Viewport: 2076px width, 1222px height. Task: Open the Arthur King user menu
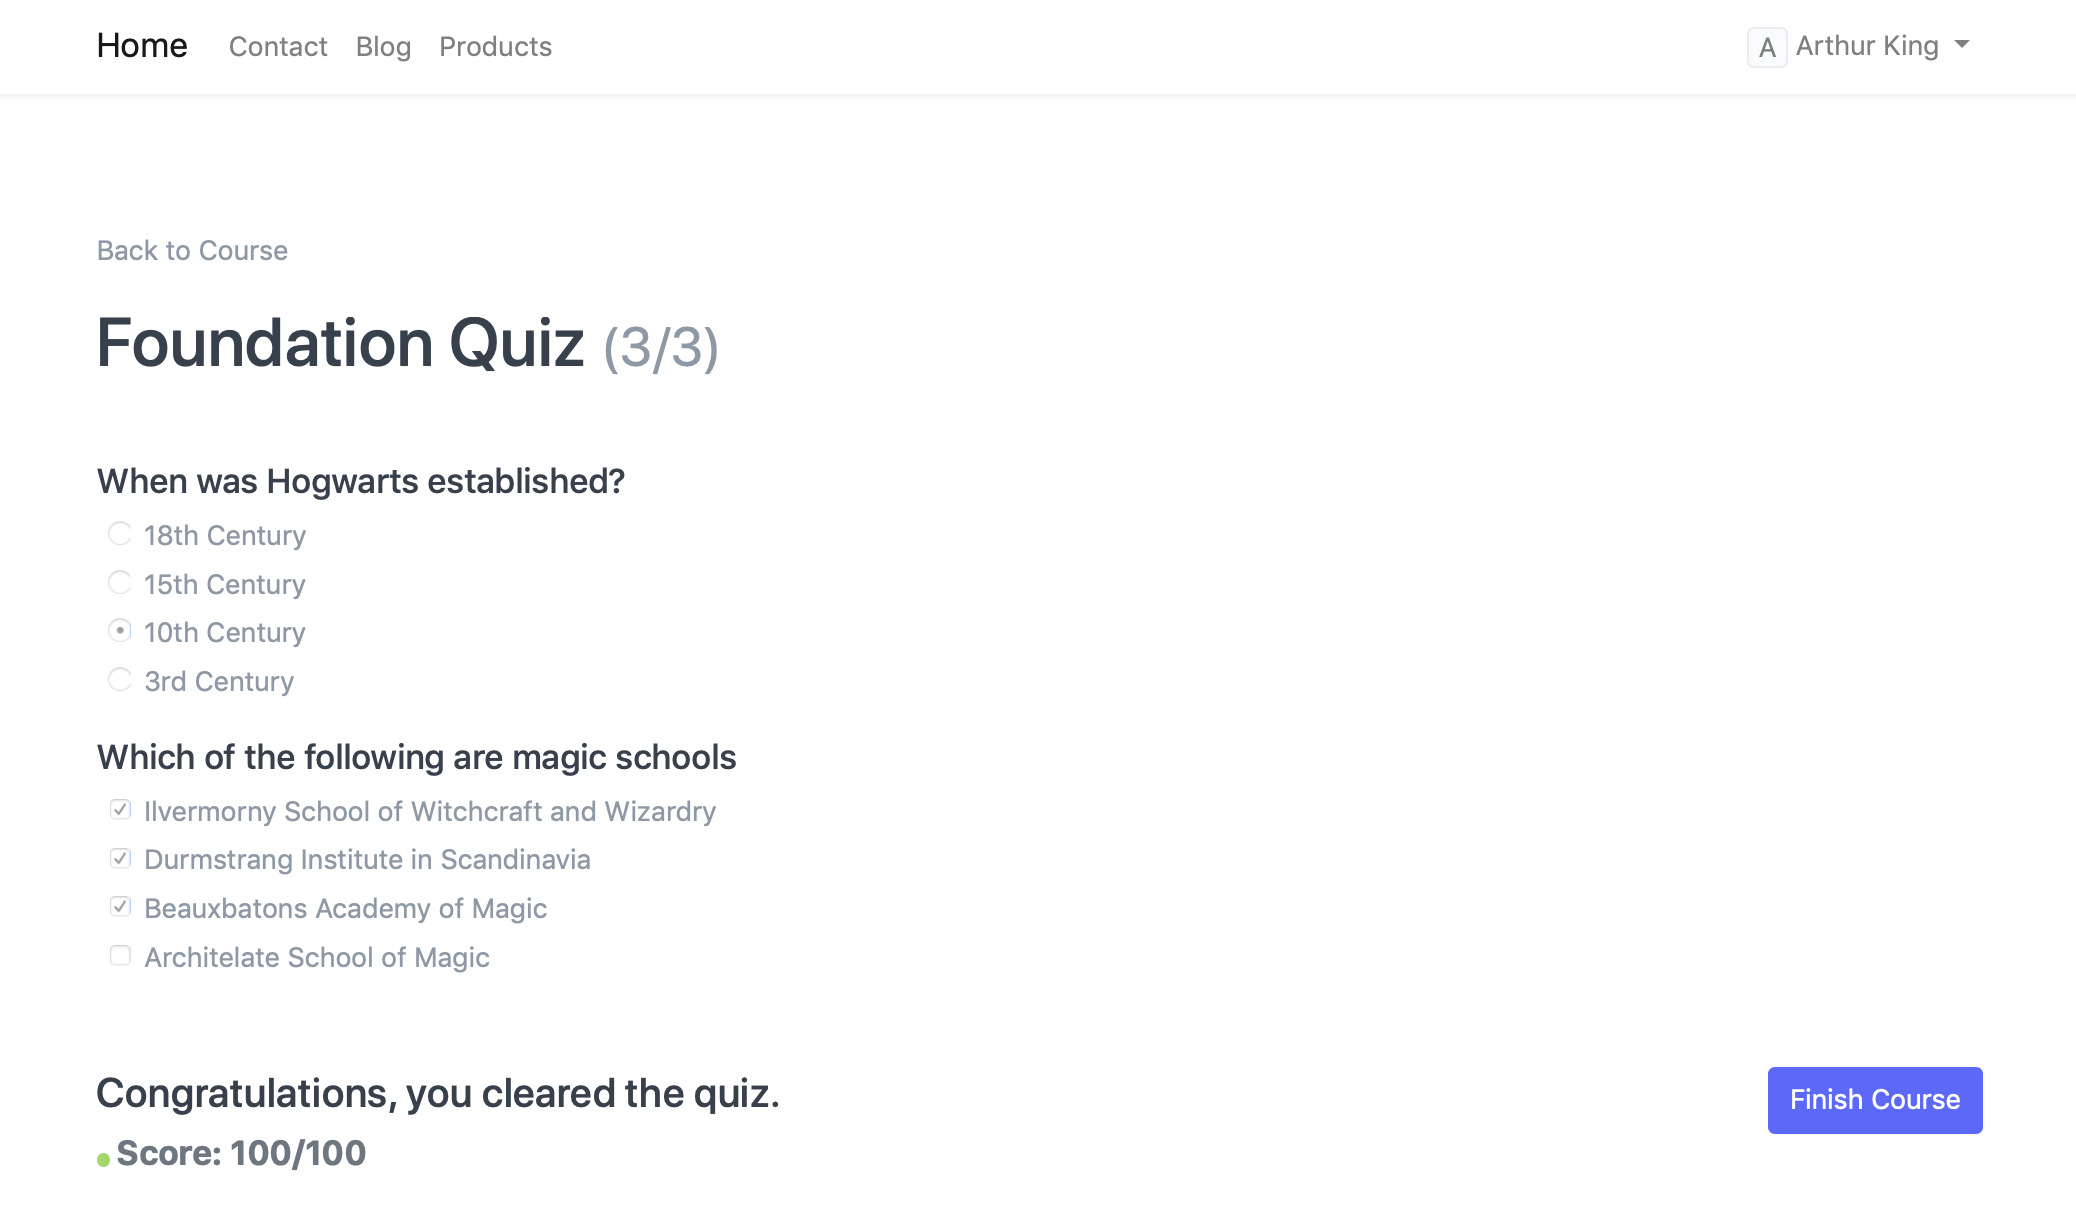(x=1866, y=46)
